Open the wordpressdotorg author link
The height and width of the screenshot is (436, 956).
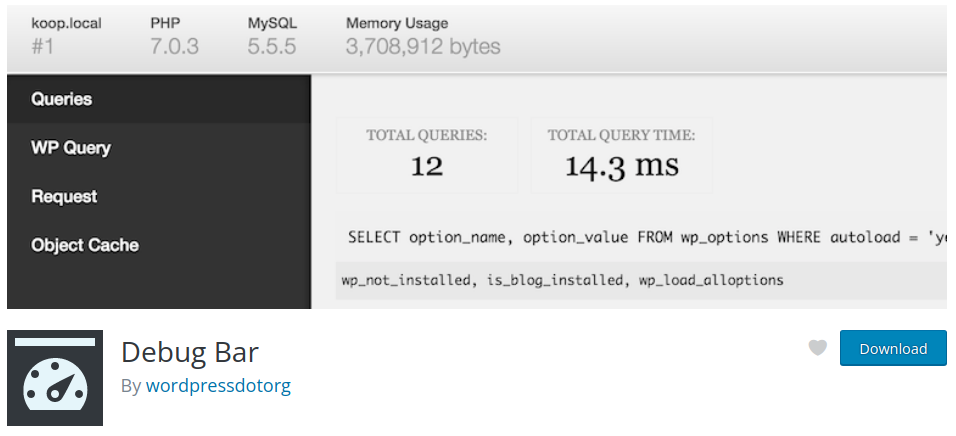click(218, 385)
